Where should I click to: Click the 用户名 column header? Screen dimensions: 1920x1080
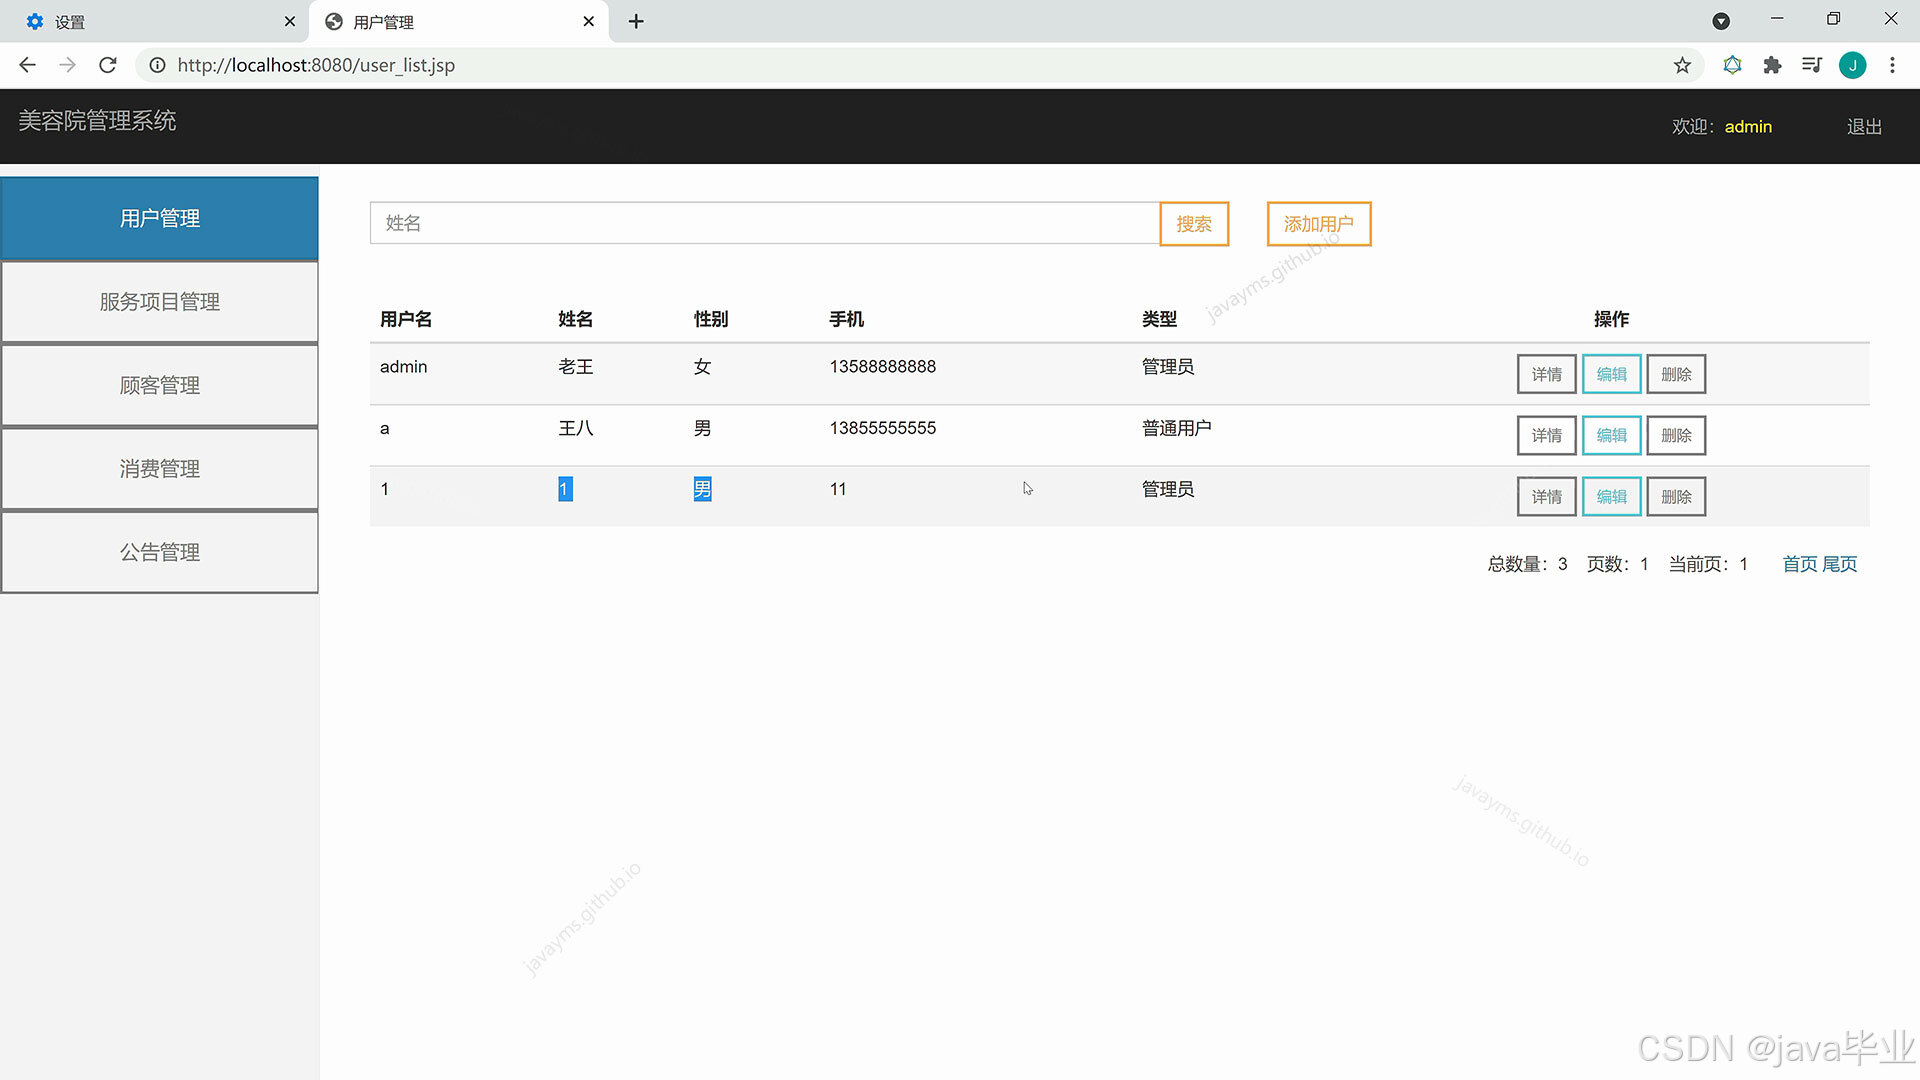click(406, 319)
